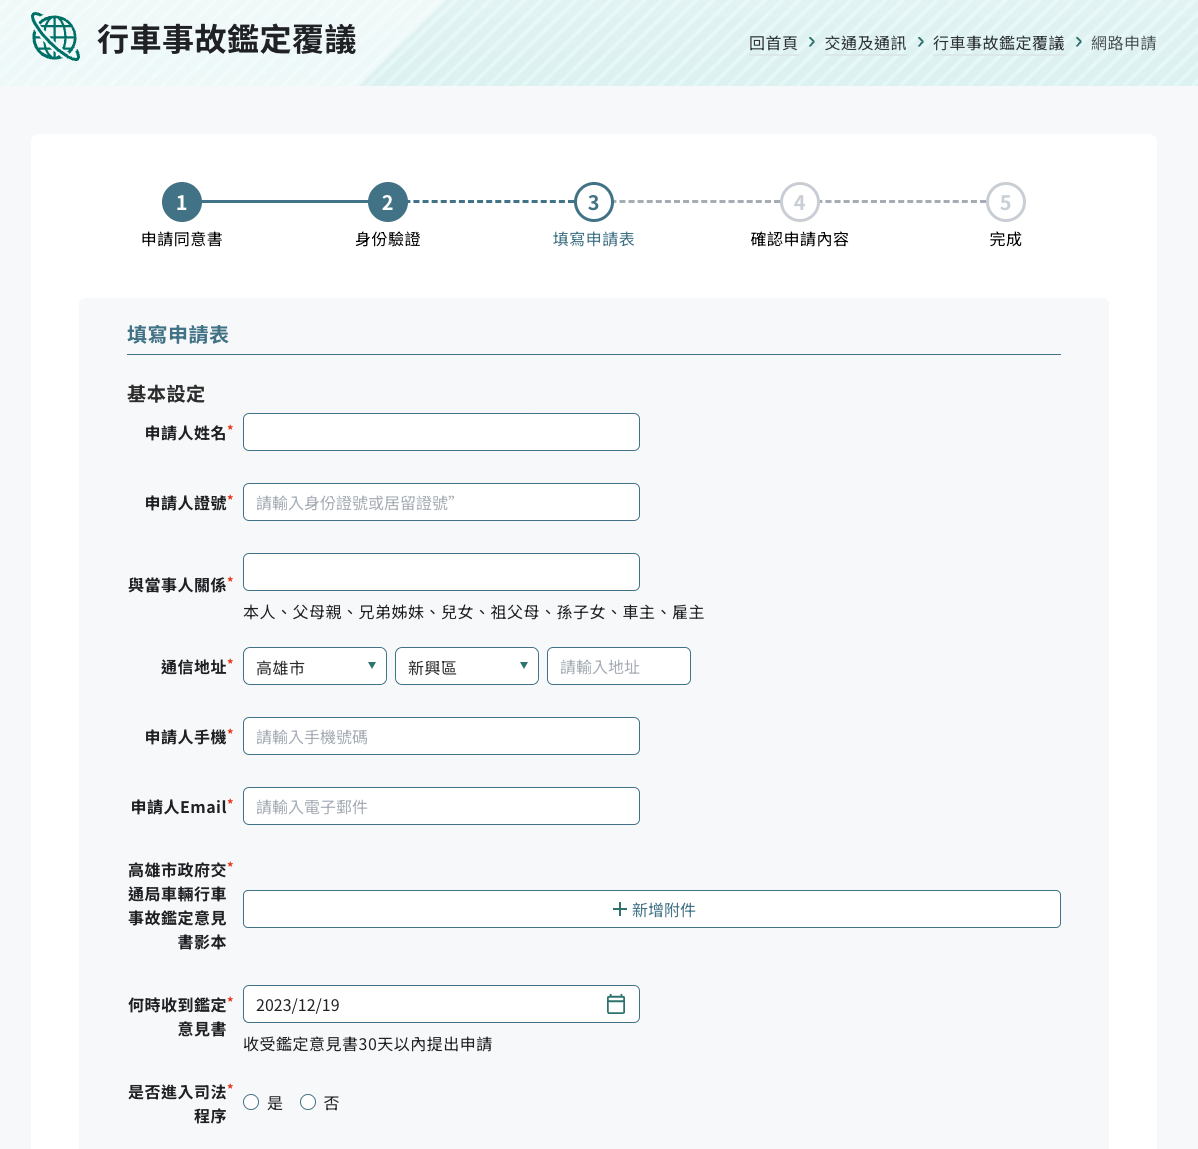
Task: Click step 1 circle 申請同意書
Action: [182, 202]
